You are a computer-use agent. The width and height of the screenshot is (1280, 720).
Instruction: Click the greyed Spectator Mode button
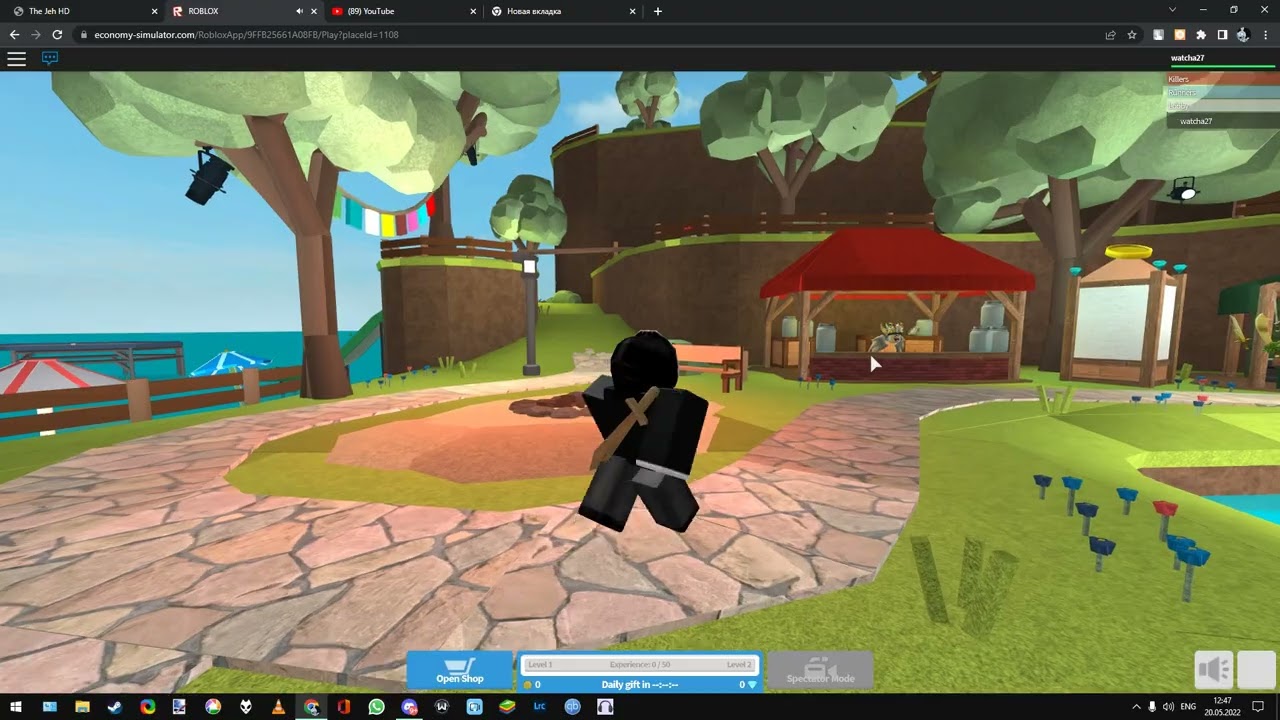(820, 672)
